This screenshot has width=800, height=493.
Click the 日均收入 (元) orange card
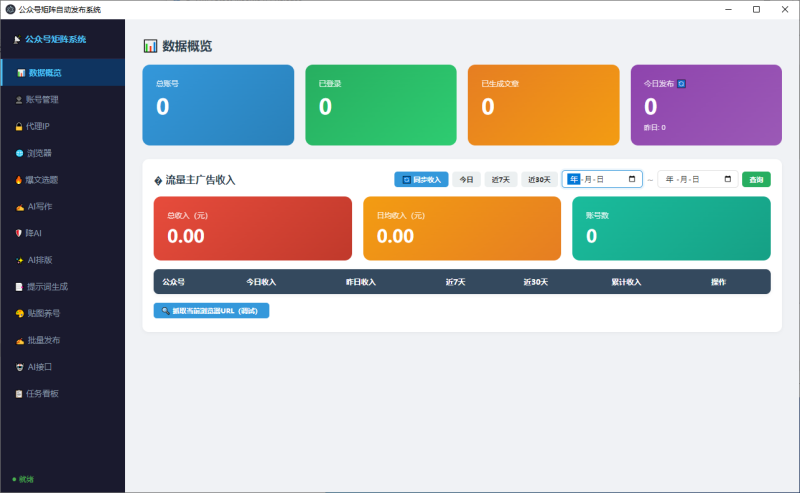click(462, 229)
